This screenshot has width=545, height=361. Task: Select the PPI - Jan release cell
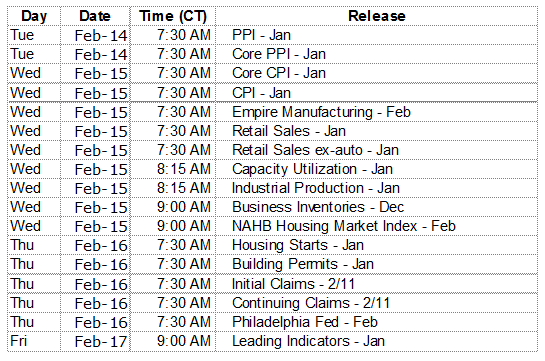point(376,35)
